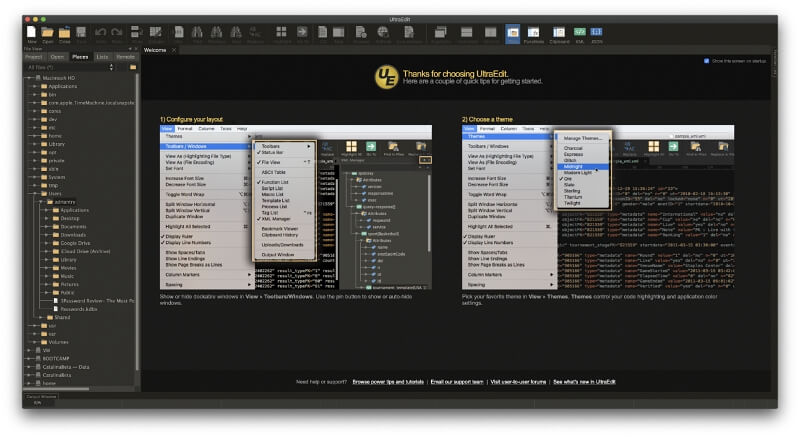Expand the Applications folder under Macintosh HD

[x=36, y=86]
